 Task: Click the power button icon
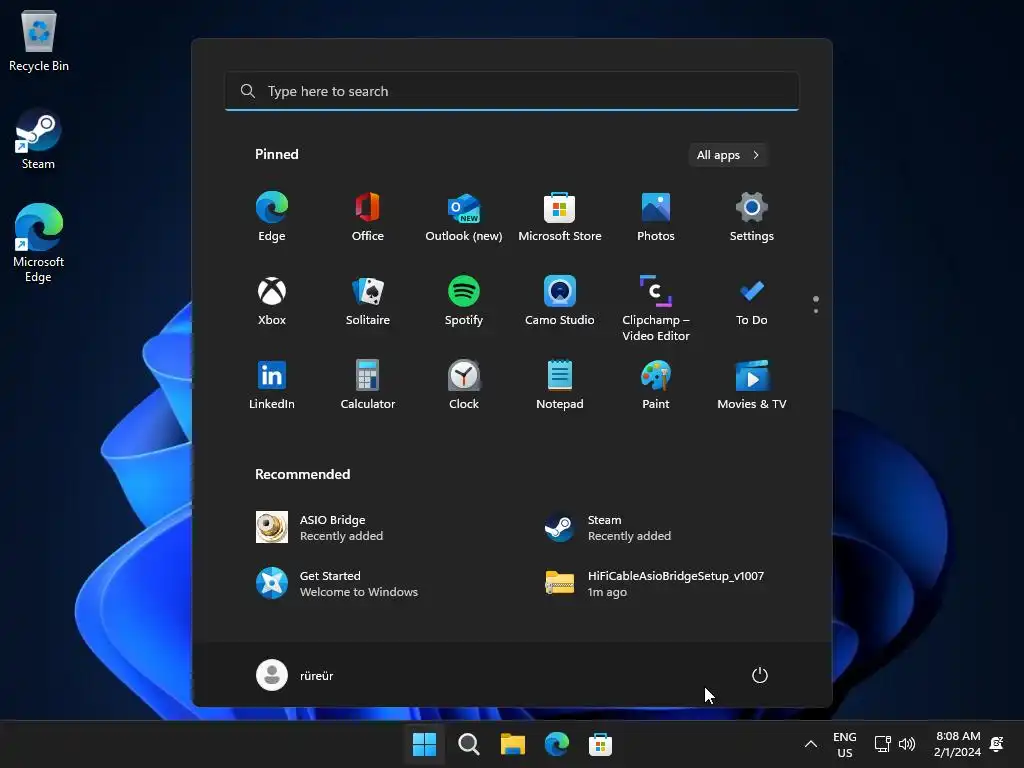click(x=760, y=675)
